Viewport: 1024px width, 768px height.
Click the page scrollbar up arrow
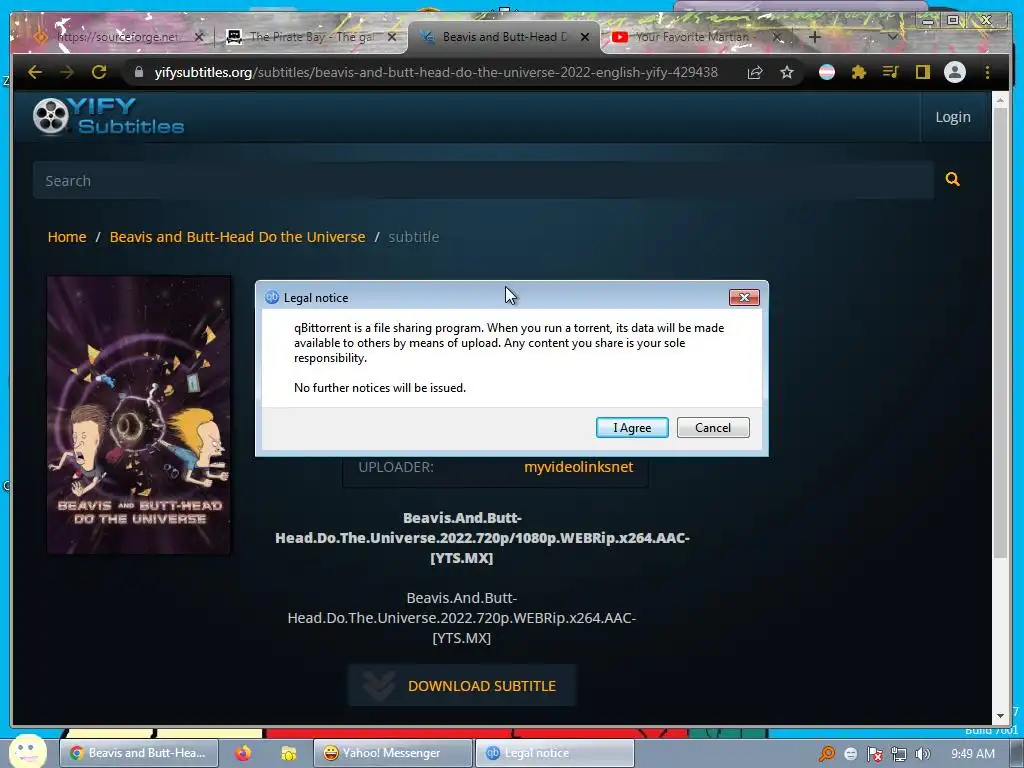(x=1000, y=101)
